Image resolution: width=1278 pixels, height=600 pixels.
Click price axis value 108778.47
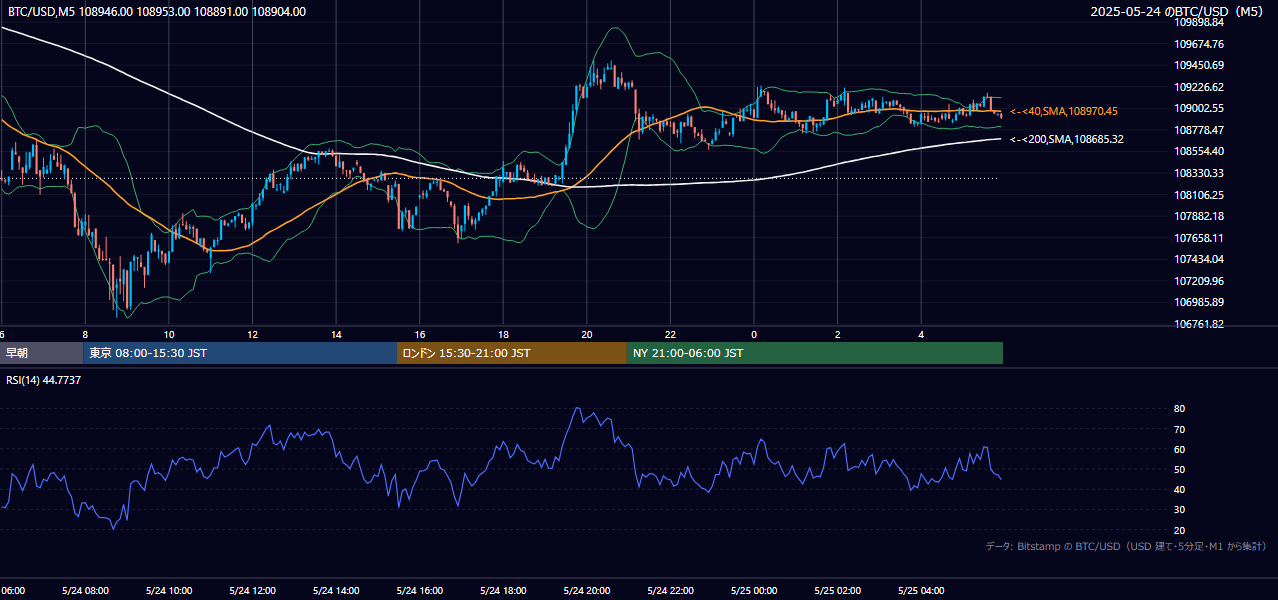pos(1199,130)
